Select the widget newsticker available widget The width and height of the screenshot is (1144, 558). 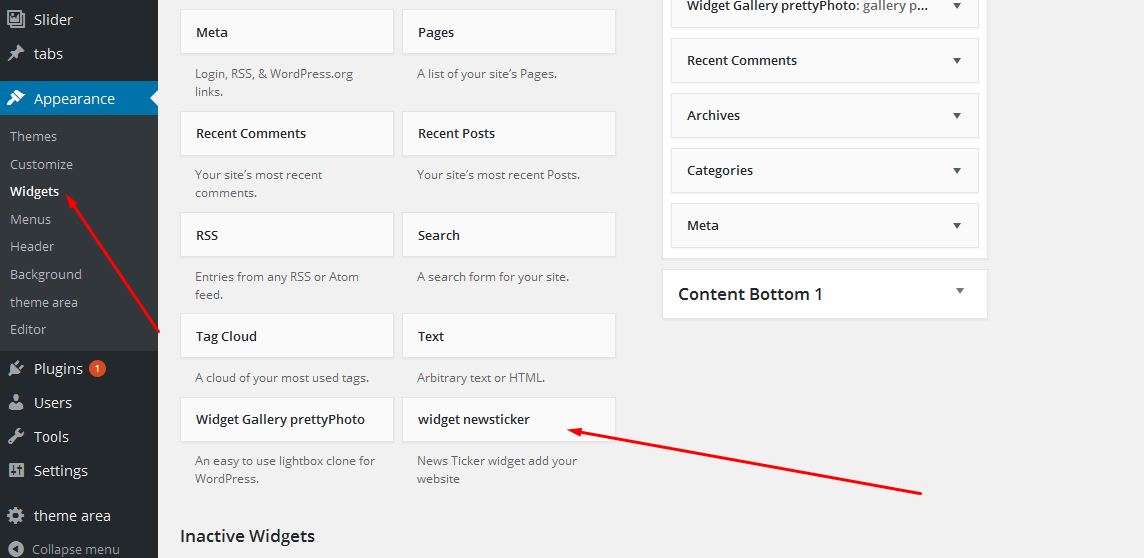(x=509, y=419)
